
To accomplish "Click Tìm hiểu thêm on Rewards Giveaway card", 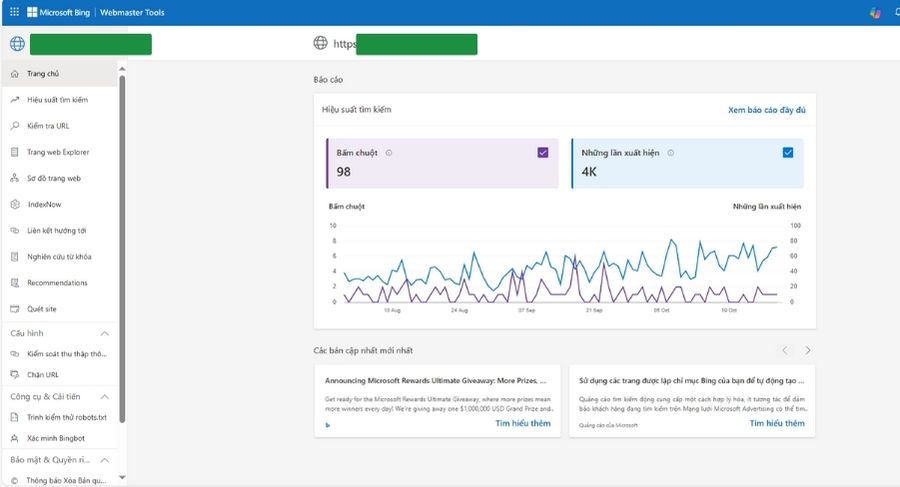I will click(523, 423).
